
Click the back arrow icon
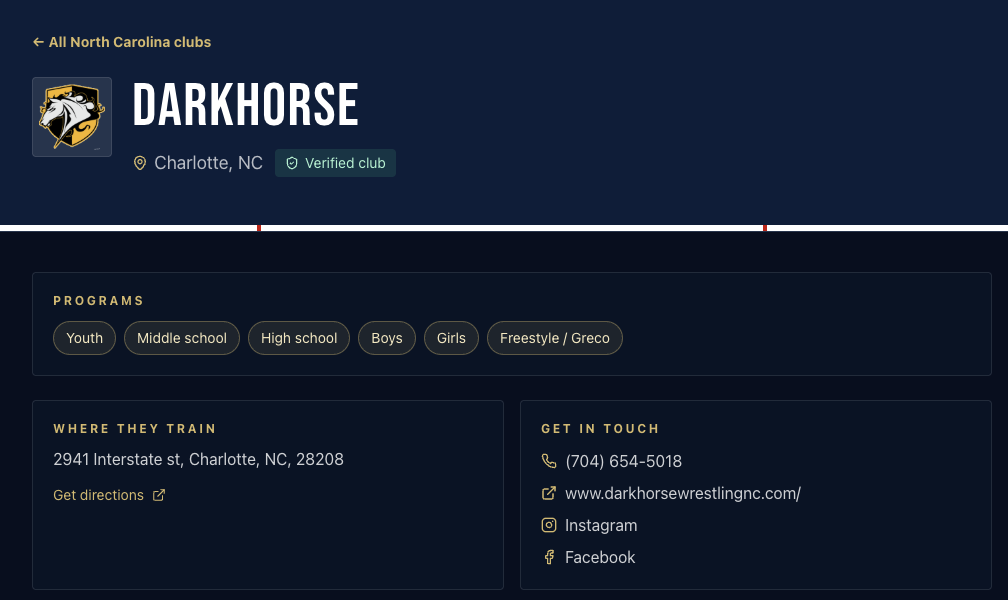point(38,42)
